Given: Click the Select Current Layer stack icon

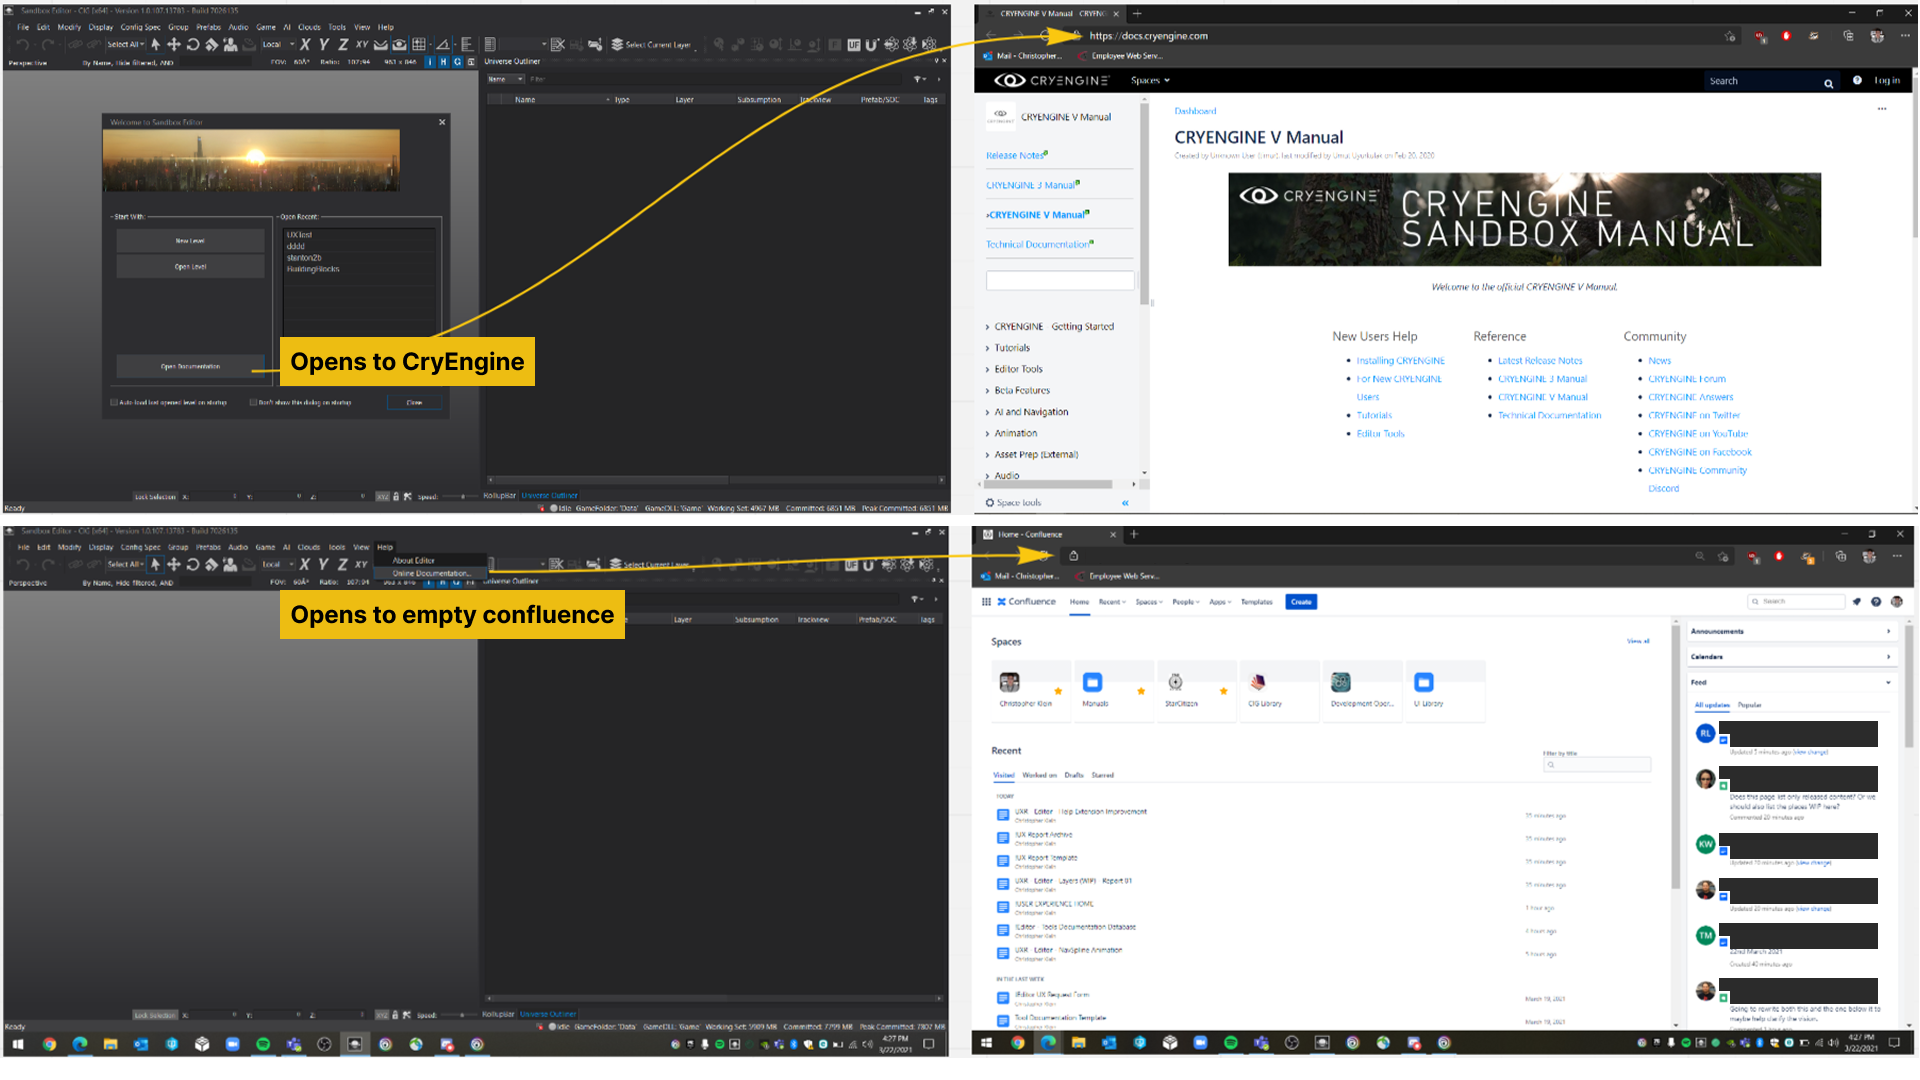Looking at the screenshot, I should [x=617, y=44].
